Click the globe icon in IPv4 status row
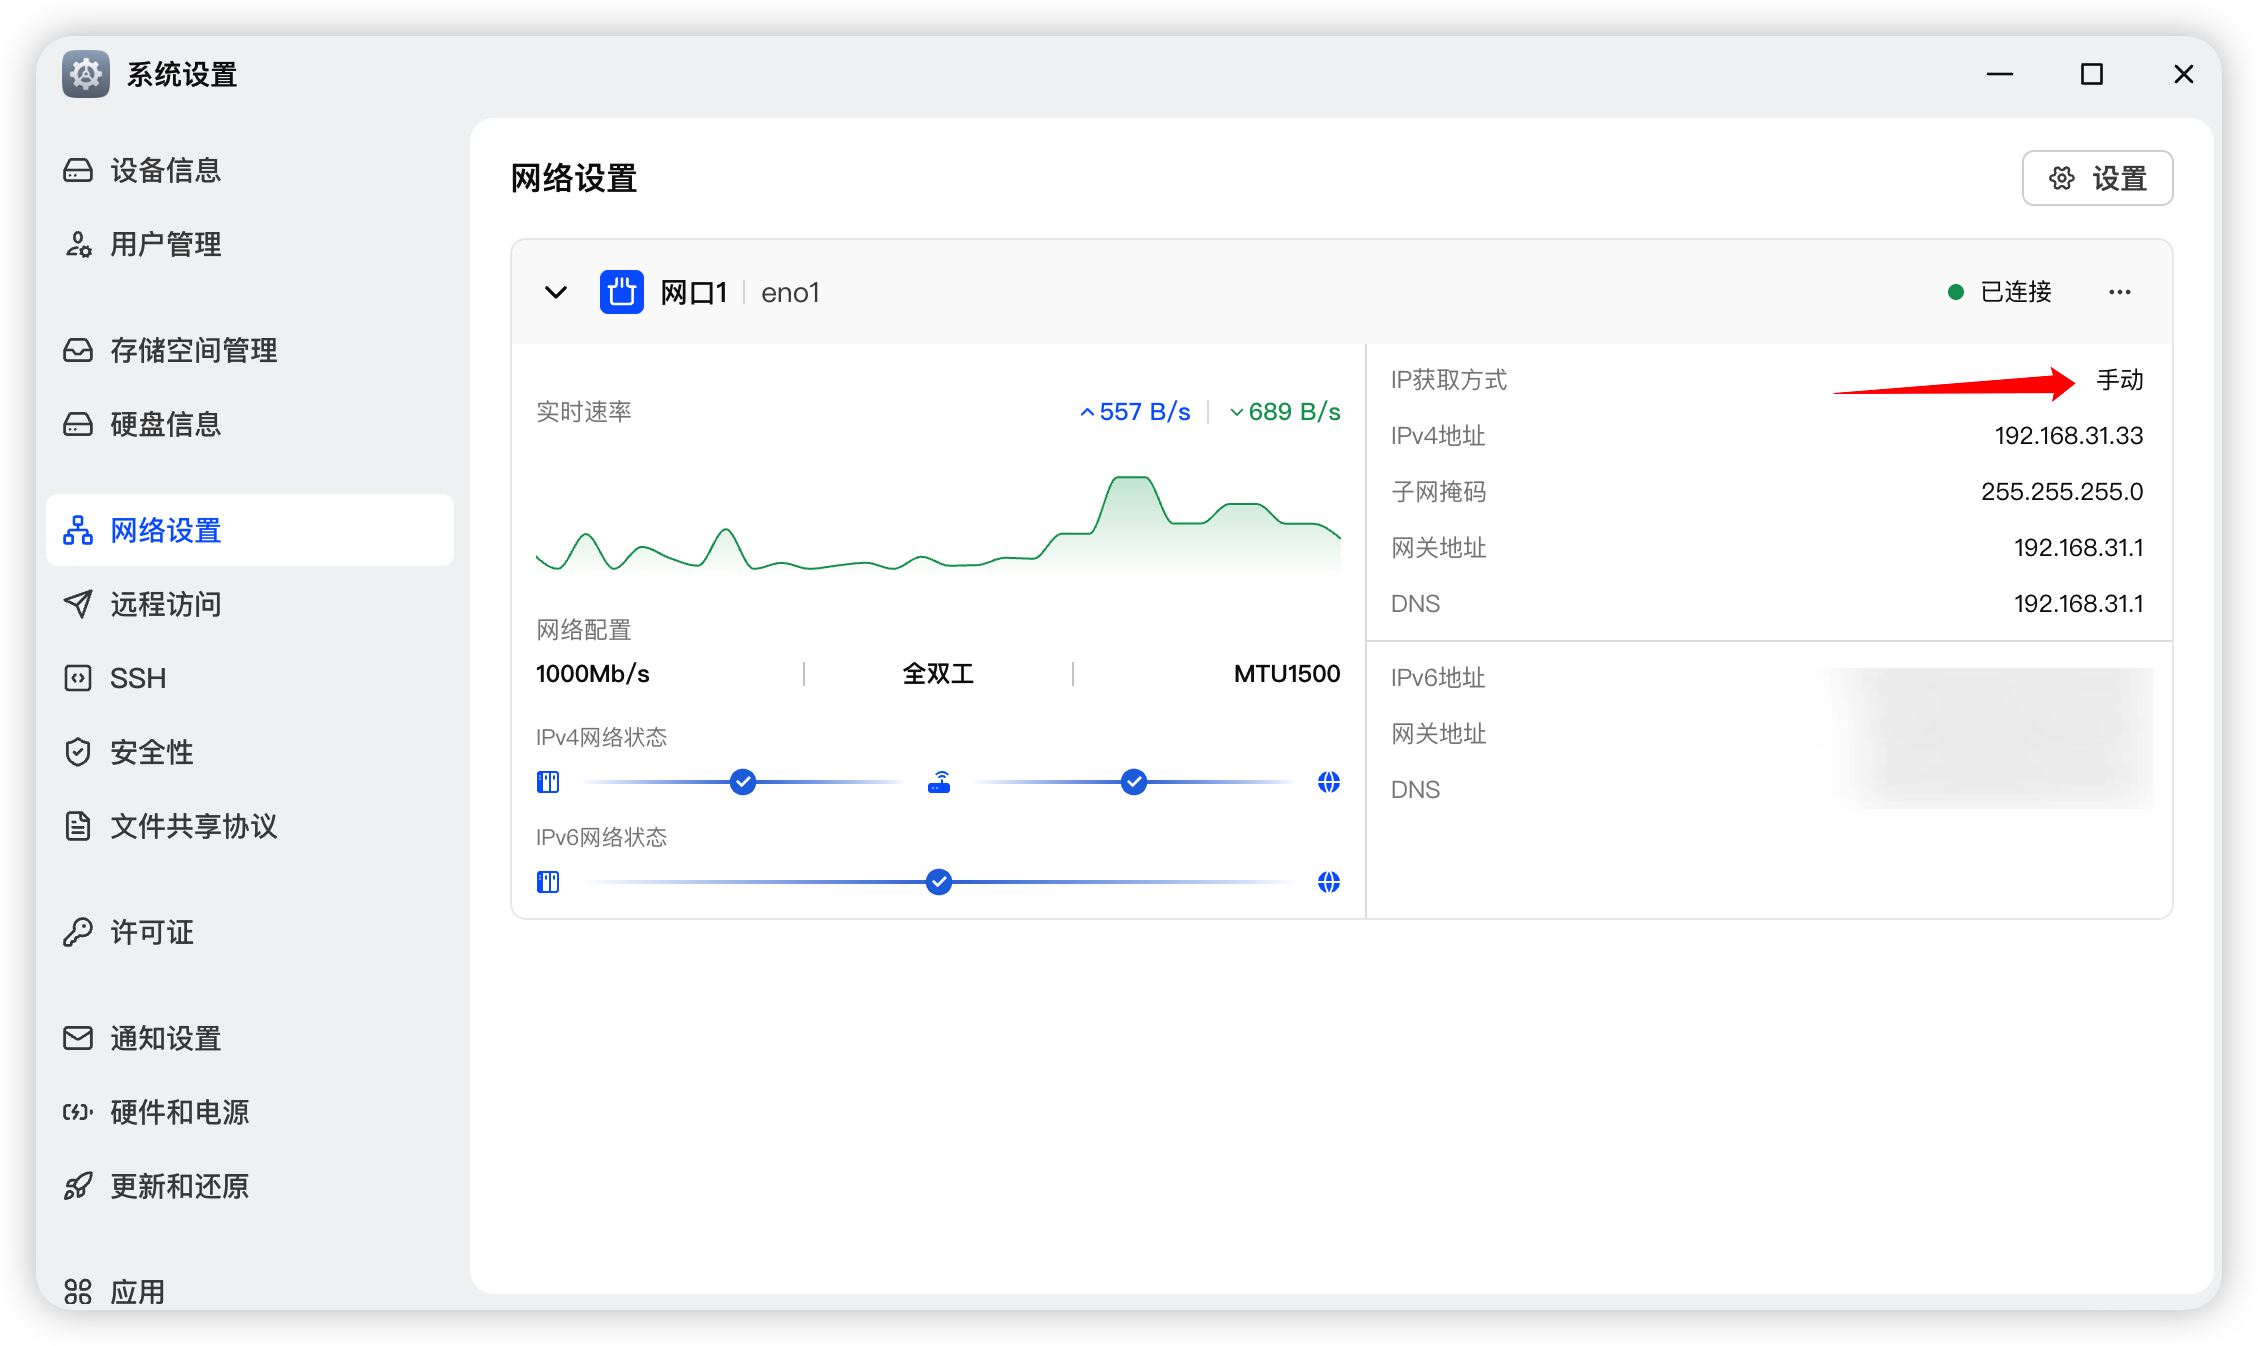 (x=1328, y=782)
